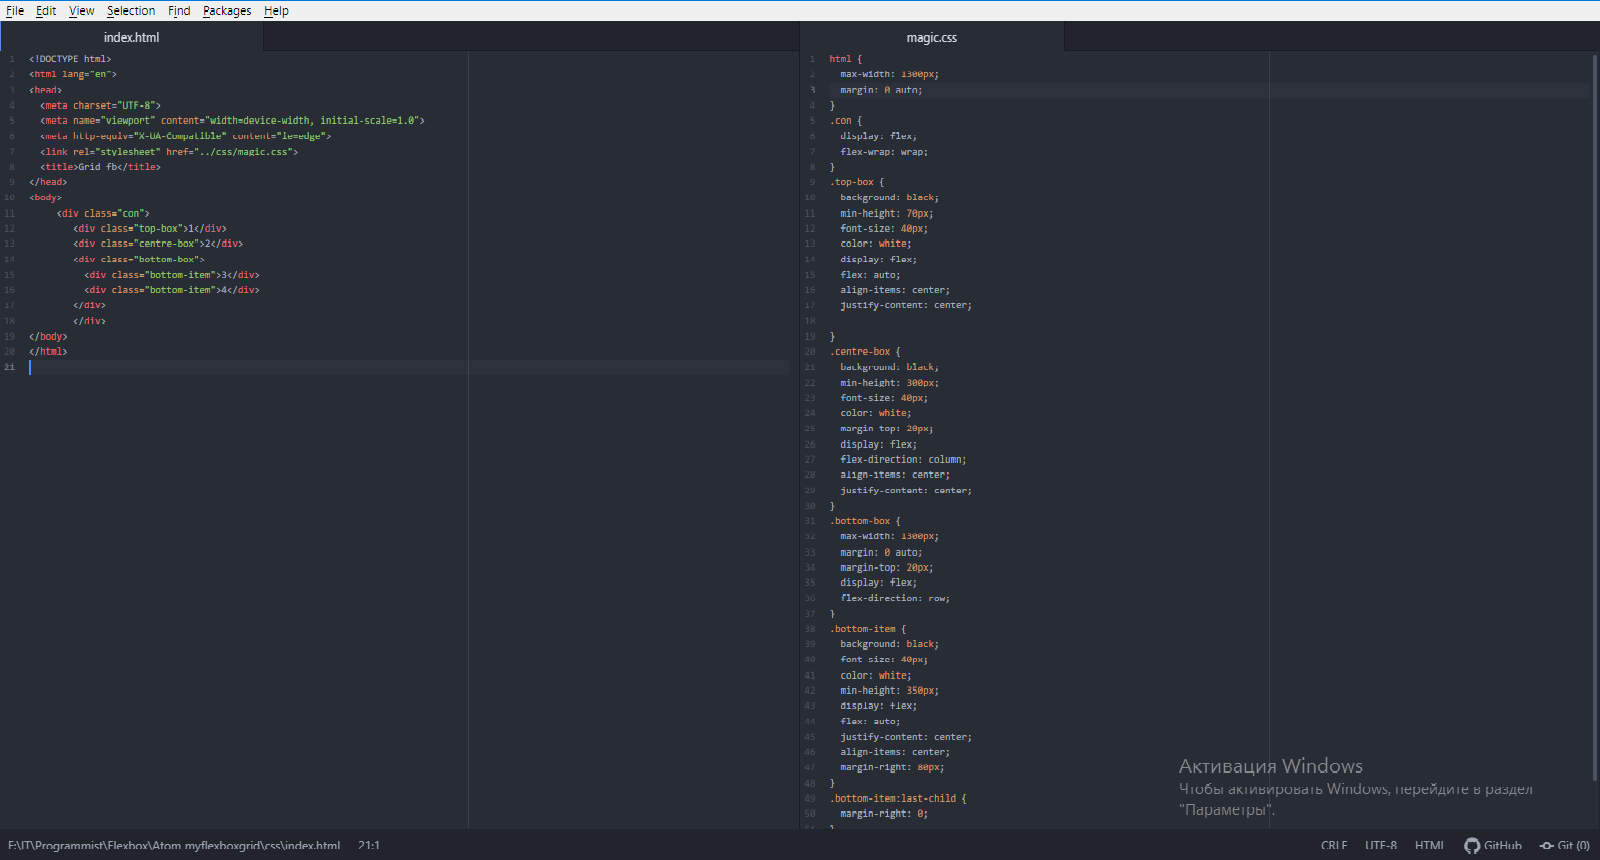Screen dimensions: 1600x860
Task: Click the <!DOCTYPE html> line
Action: point(70,59)
